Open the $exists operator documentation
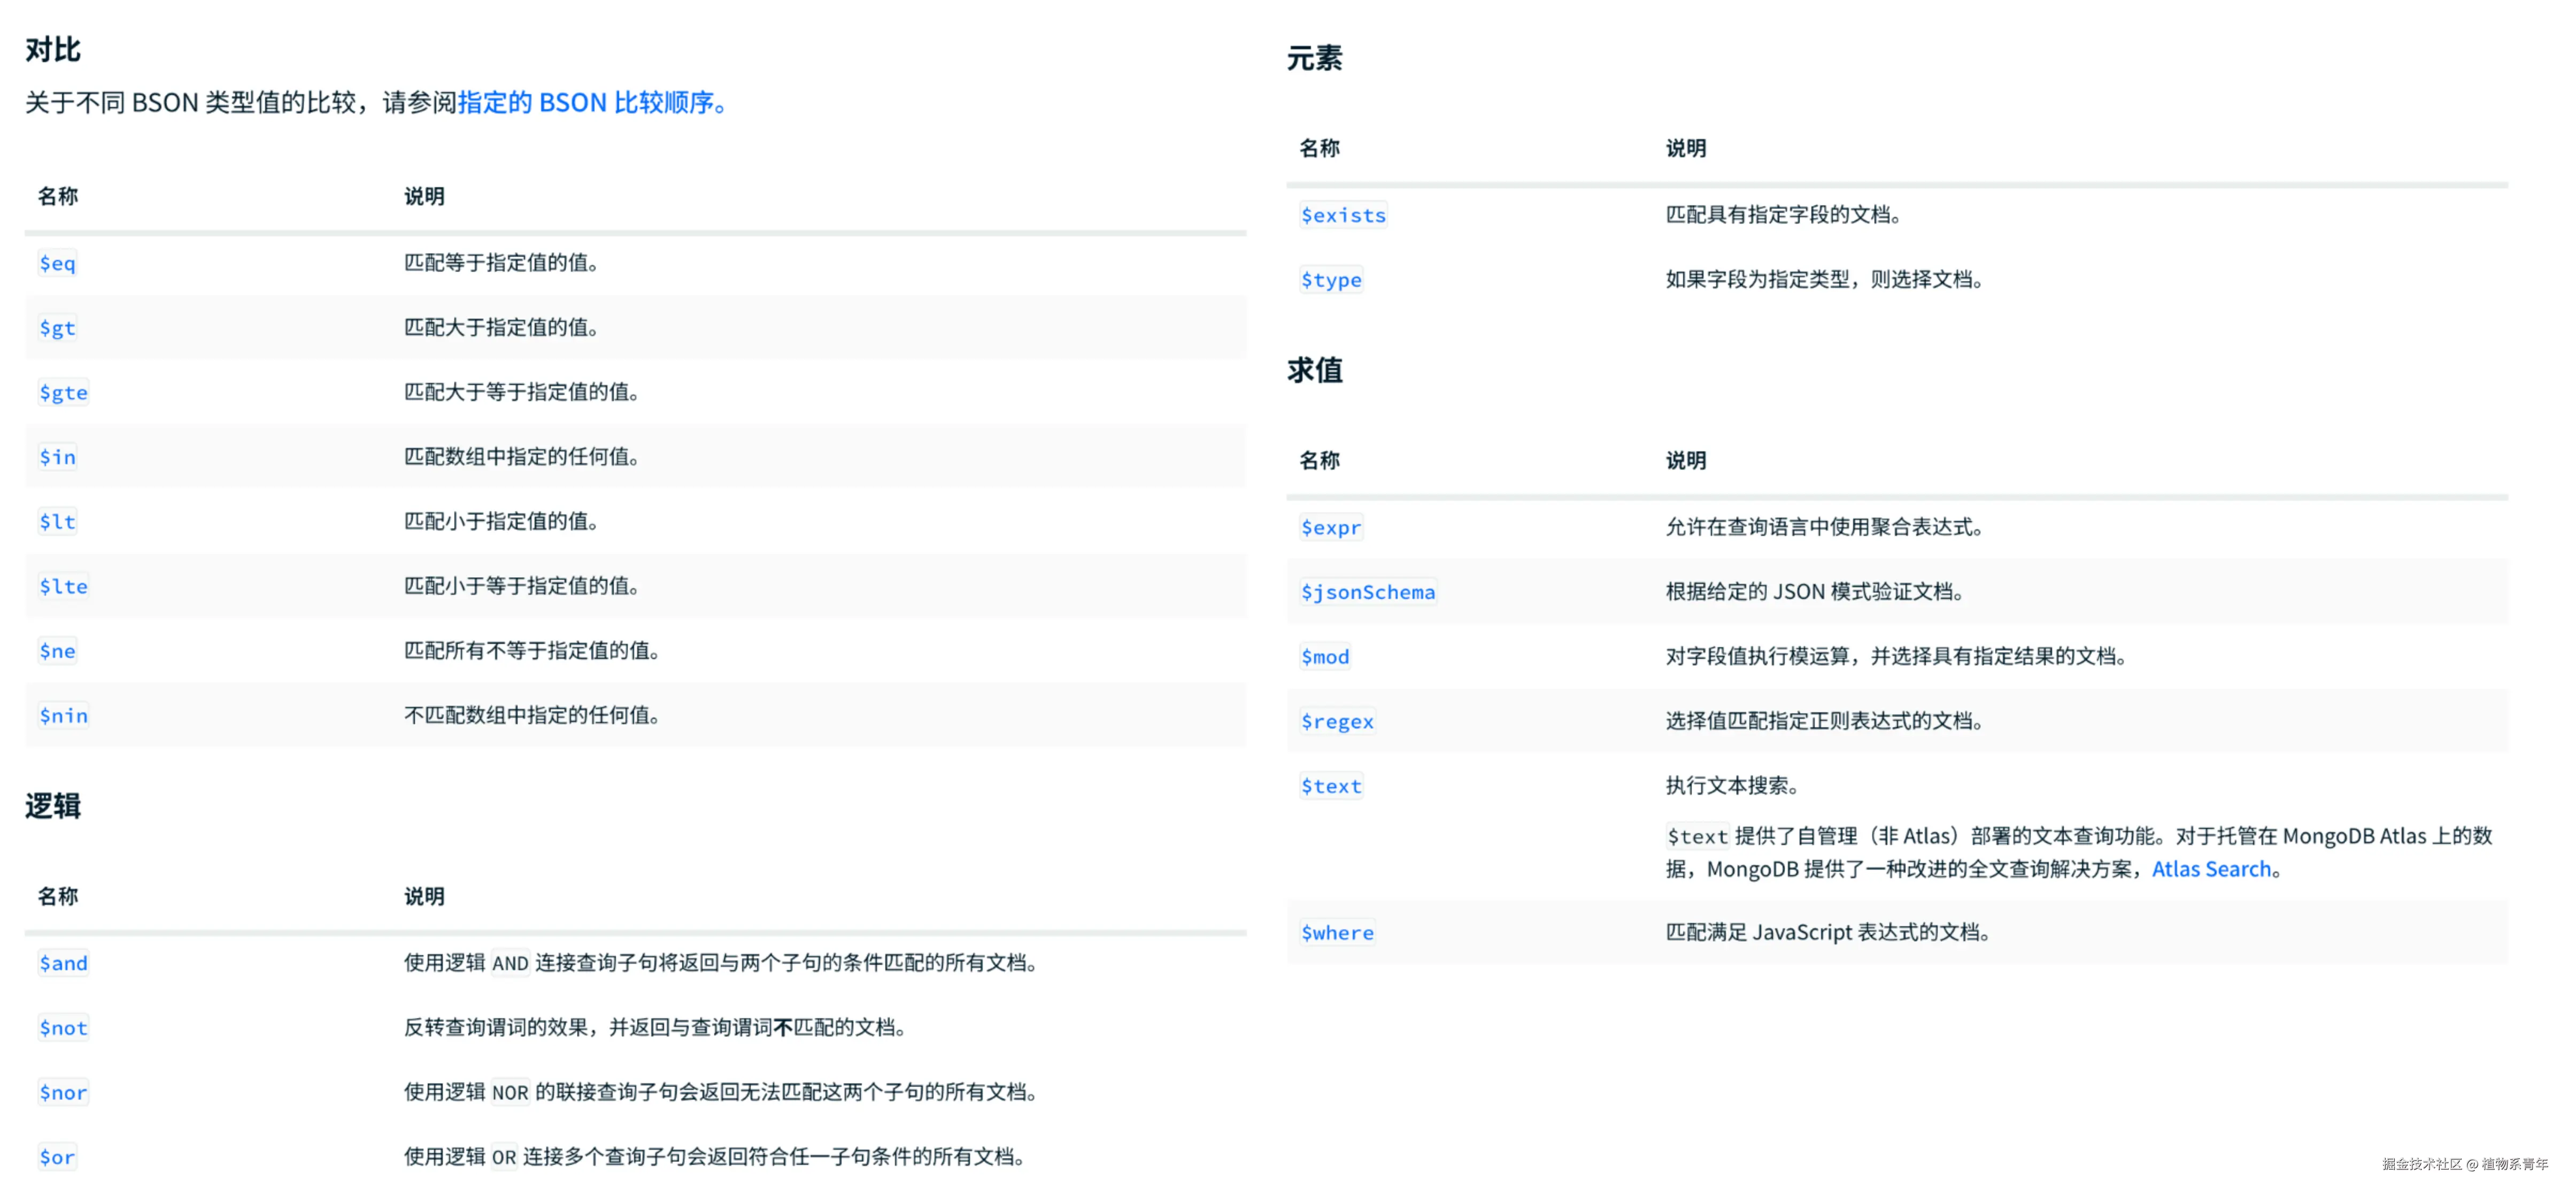Image resolution: width=2576 pixels, height=1199 pixels. pos(1344,214)
